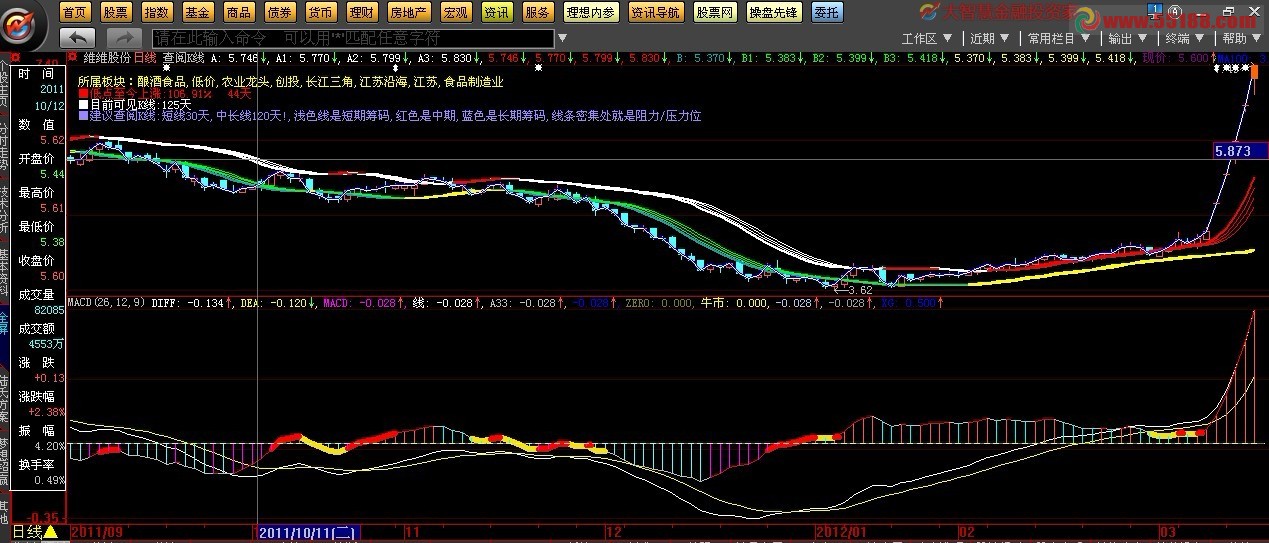Click the 所属板块 sector text line
Viewport: 1269px width, 543px height.
coord(290,82)
